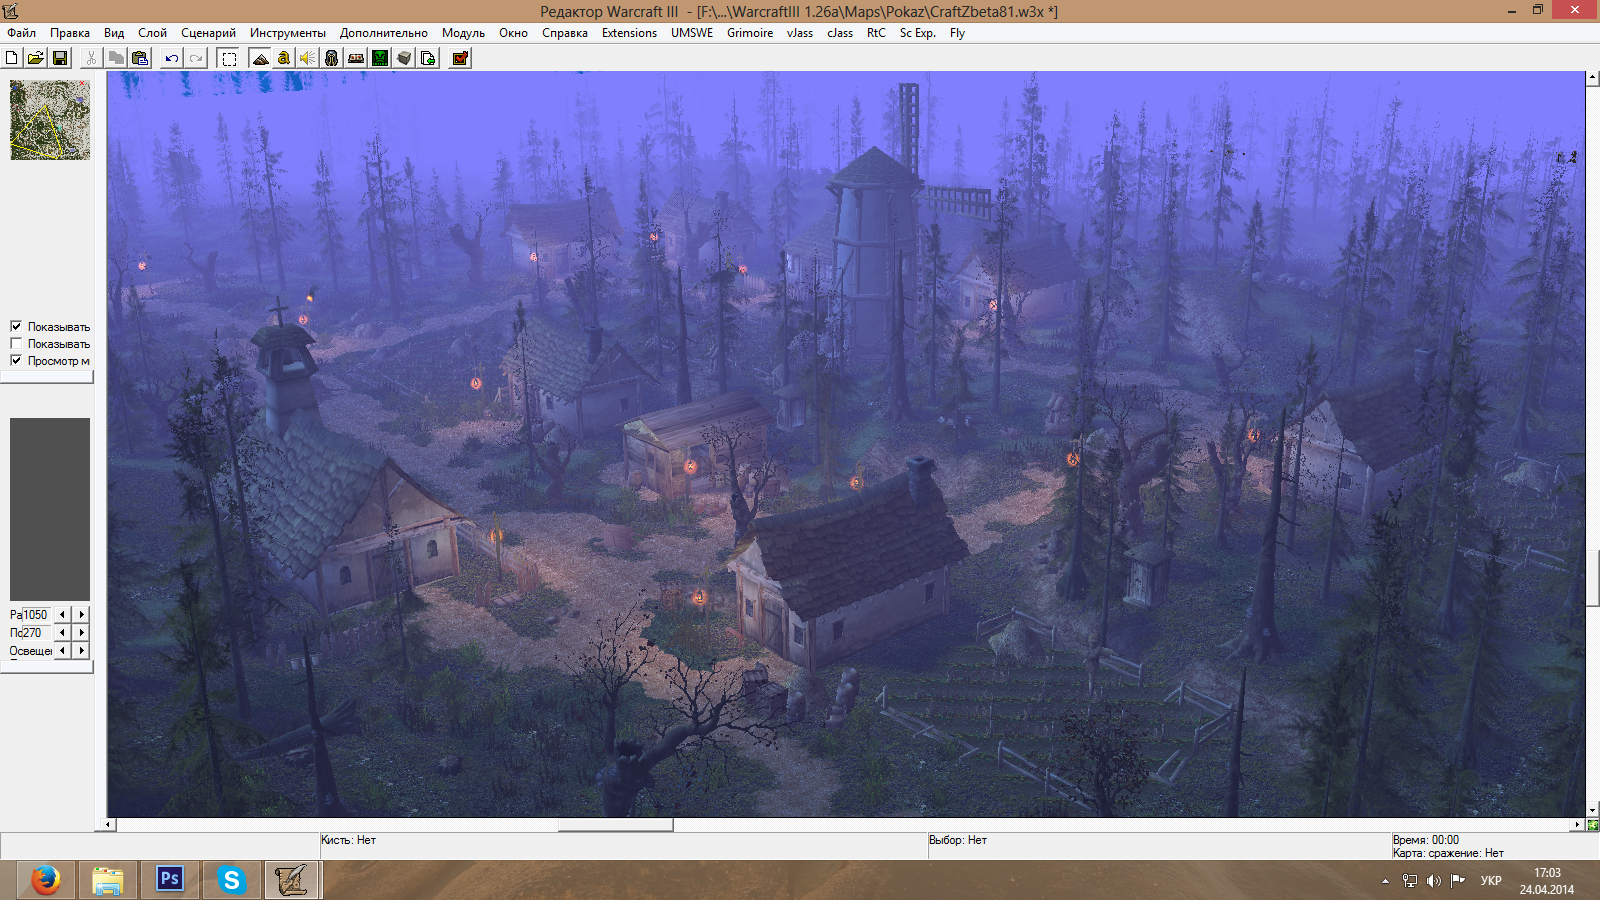
Task: Click the viewport's vertical scrollbar up arrow
Action: pyautogui.click(x=1592, y=78)
